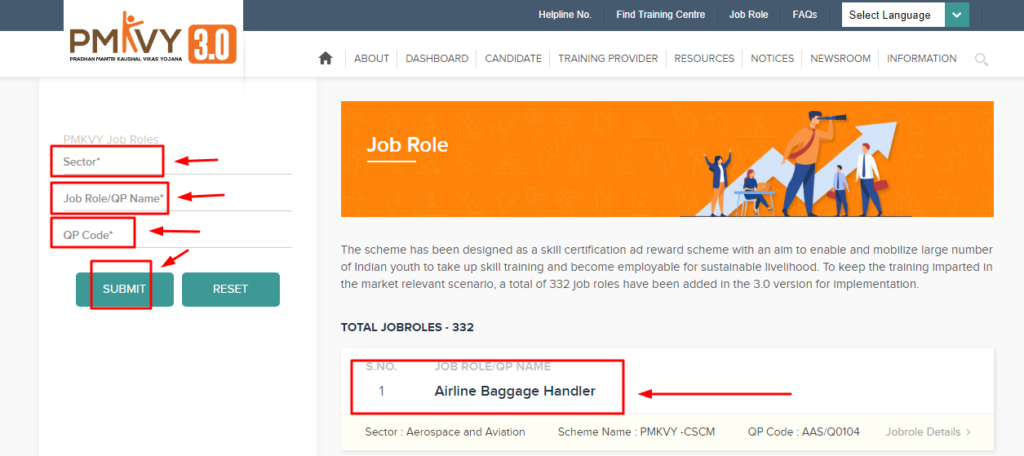
Task: Open the TRAINING PROVIDER menu
Action: tap(608, 59)
